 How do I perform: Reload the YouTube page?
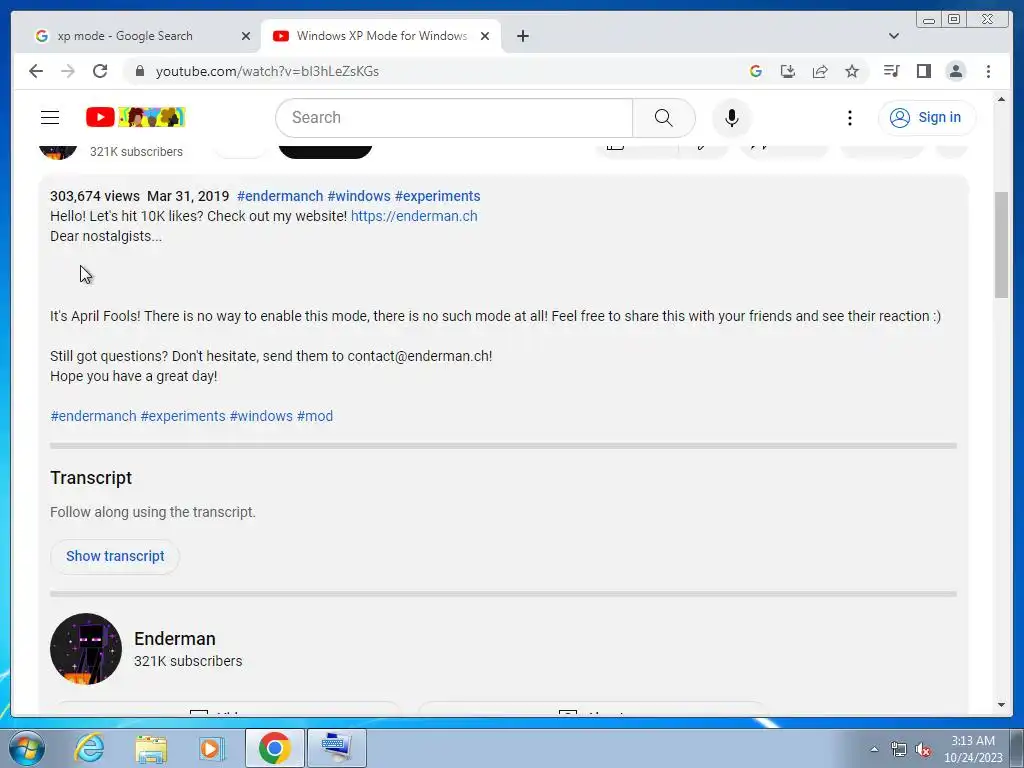click(100, 71)
